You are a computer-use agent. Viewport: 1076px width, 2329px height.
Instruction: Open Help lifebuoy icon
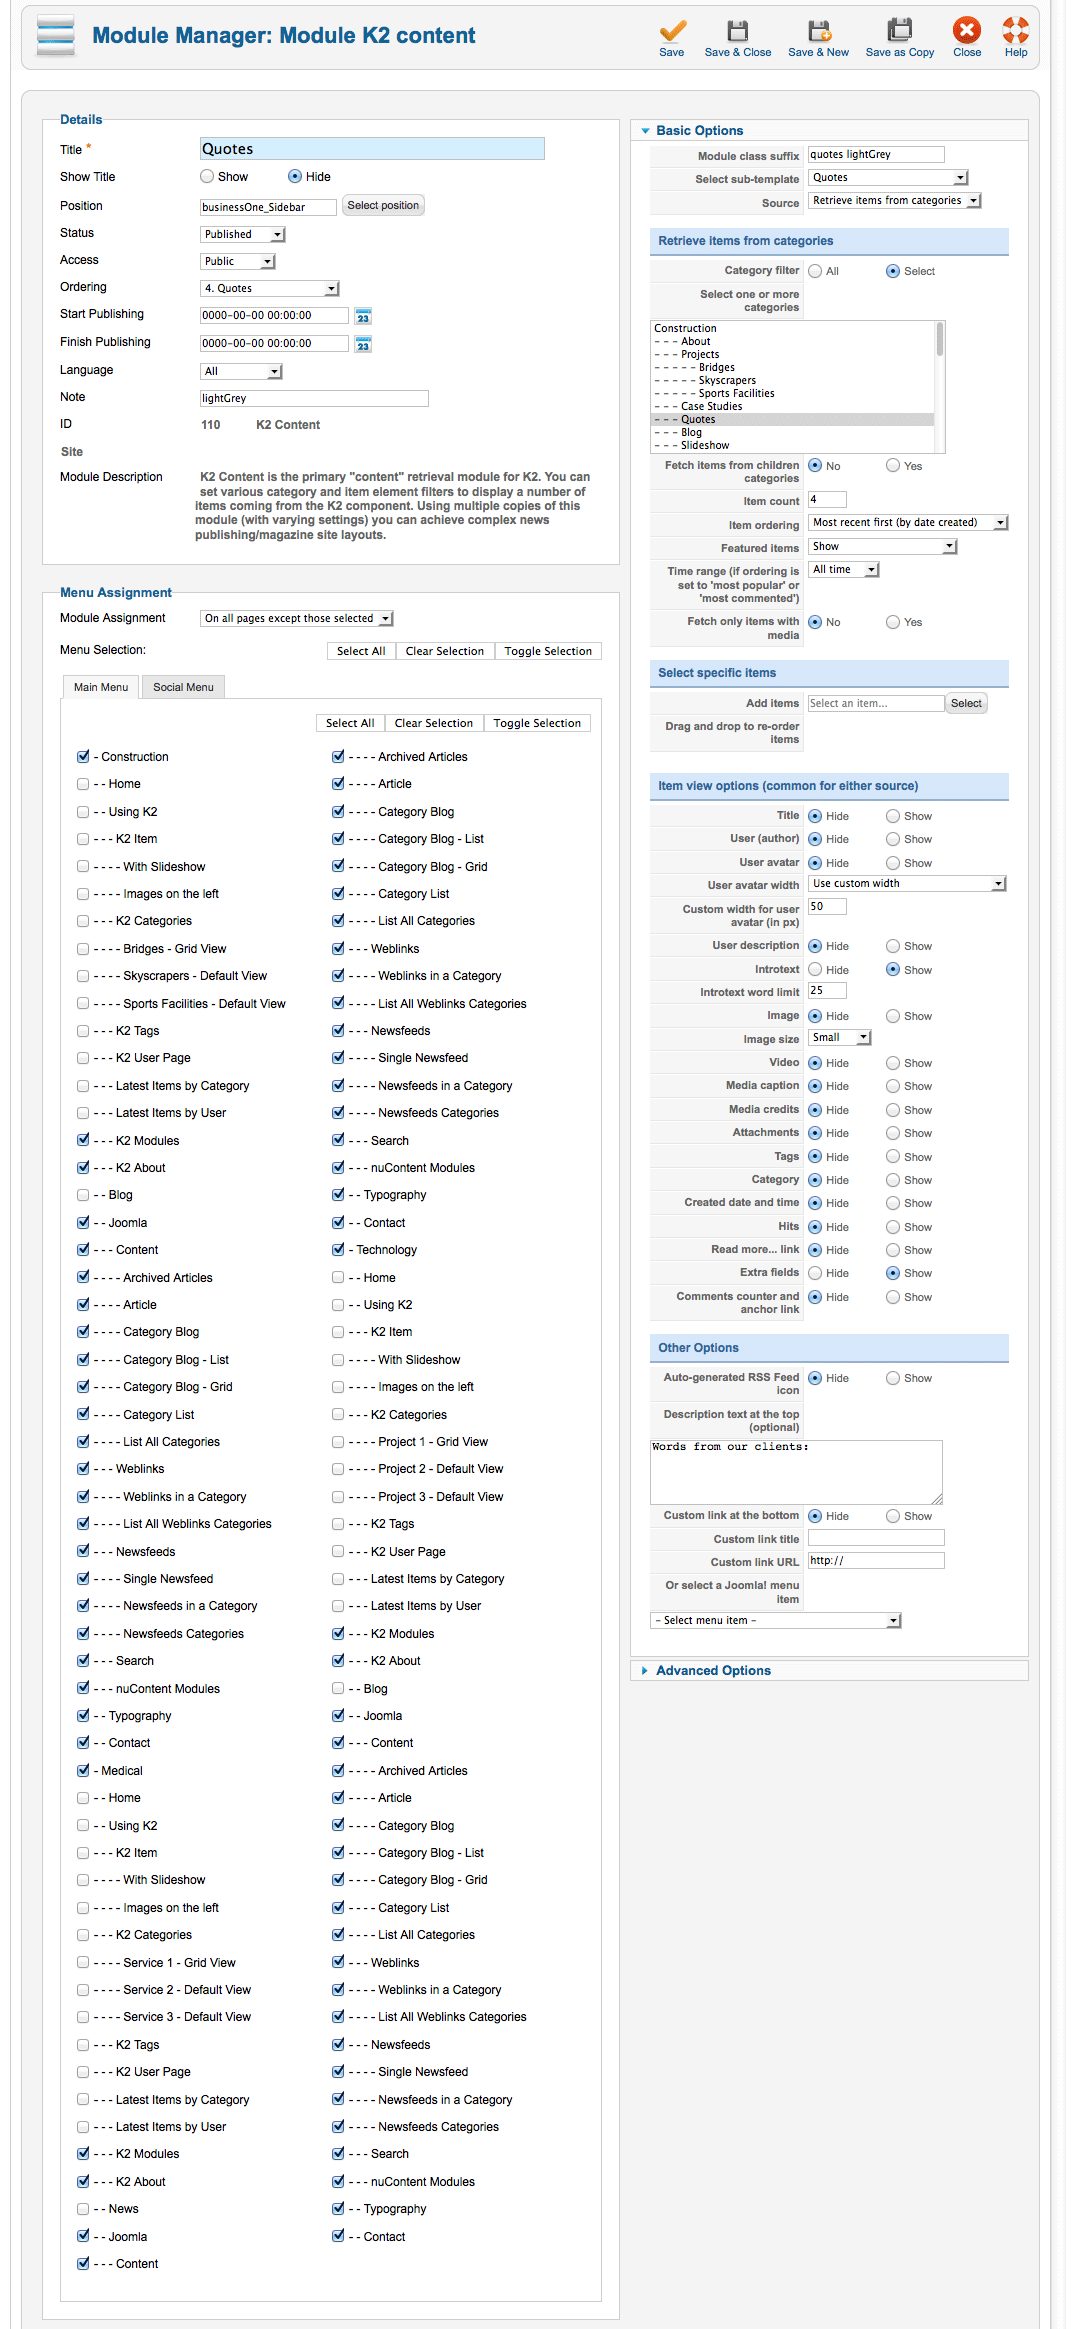pyautogui.click(x=1016, y=30)
